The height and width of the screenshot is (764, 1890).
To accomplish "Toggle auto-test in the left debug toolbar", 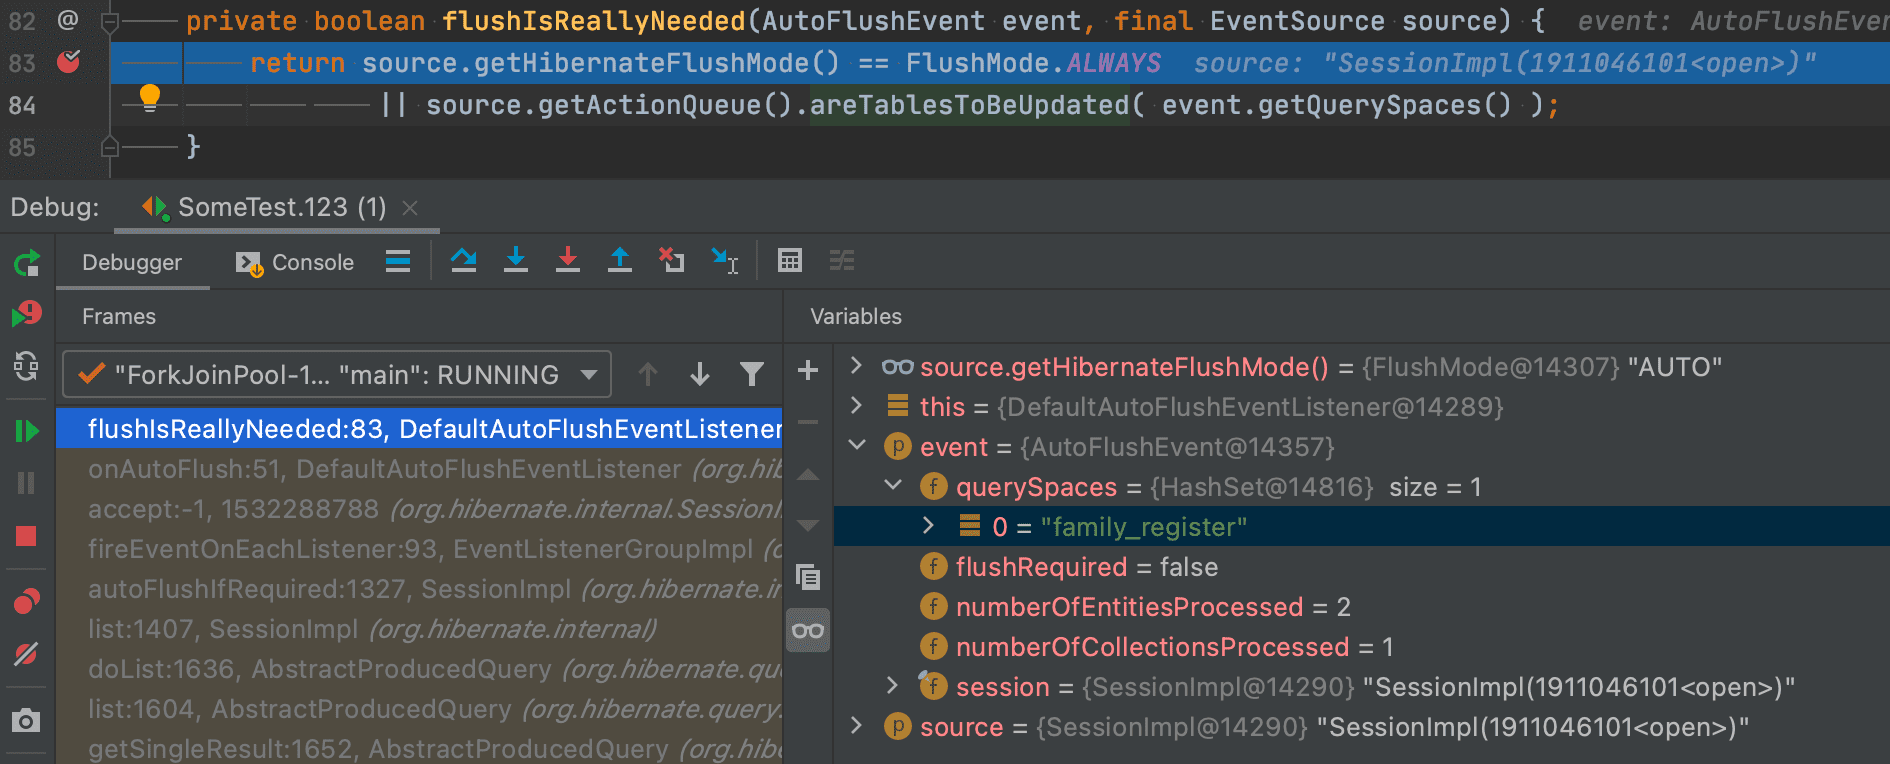I will click(27, 367).
